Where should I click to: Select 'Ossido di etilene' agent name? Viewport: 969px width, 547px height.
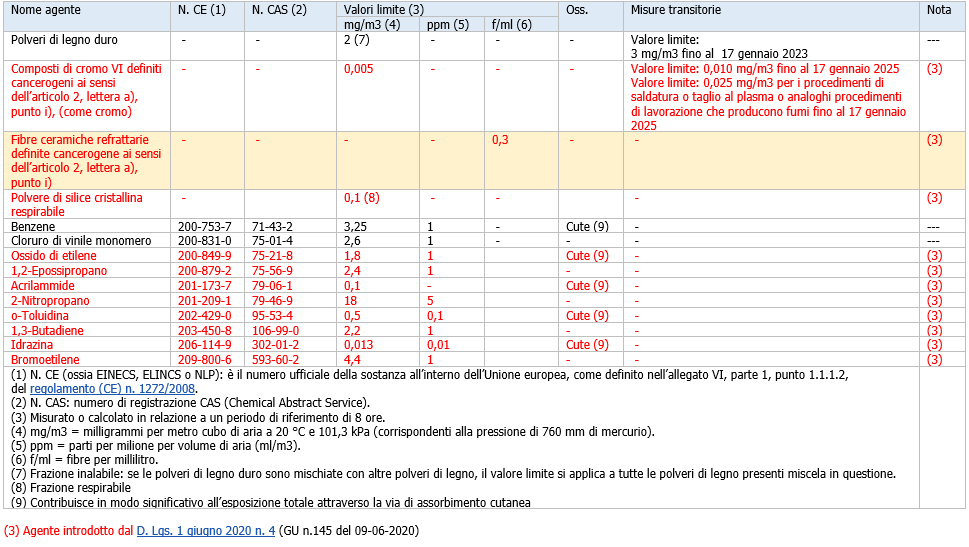[53, 256]
